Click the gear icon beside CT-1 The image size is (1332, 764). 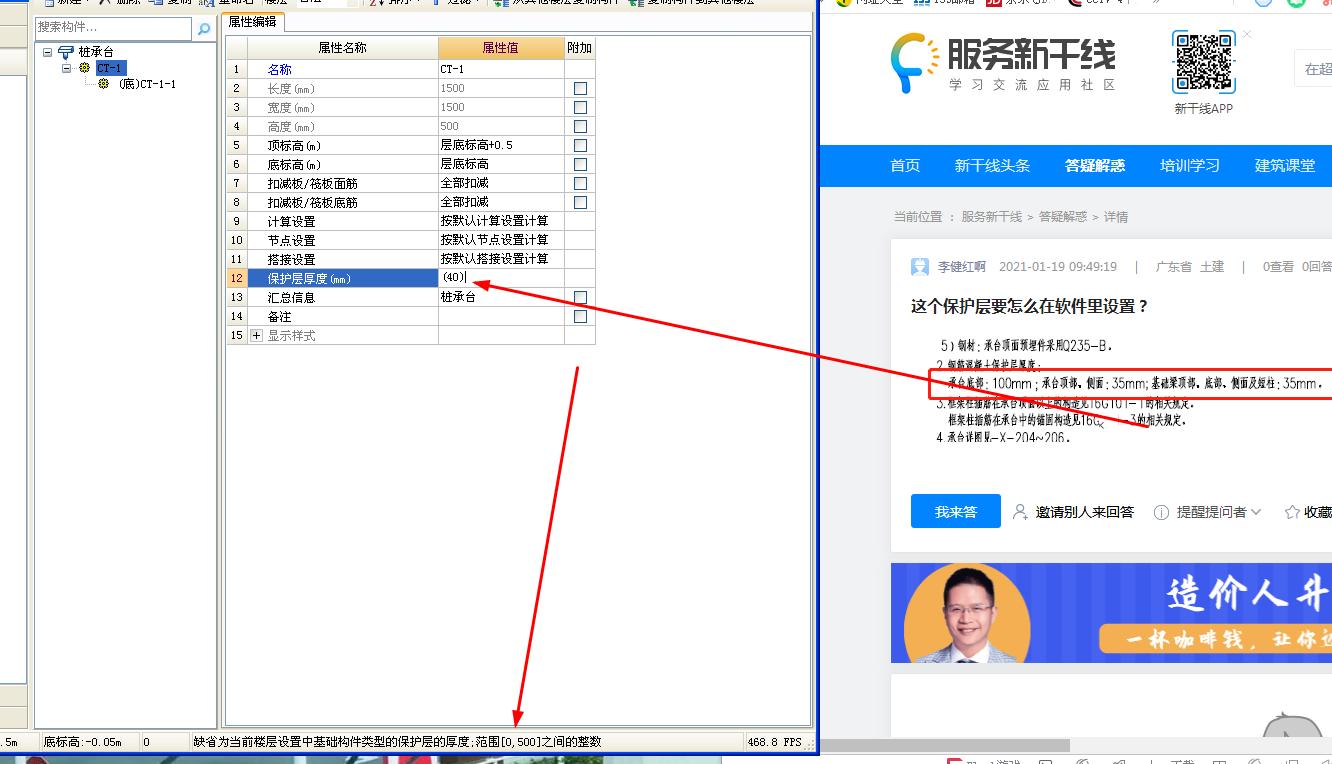85,68
